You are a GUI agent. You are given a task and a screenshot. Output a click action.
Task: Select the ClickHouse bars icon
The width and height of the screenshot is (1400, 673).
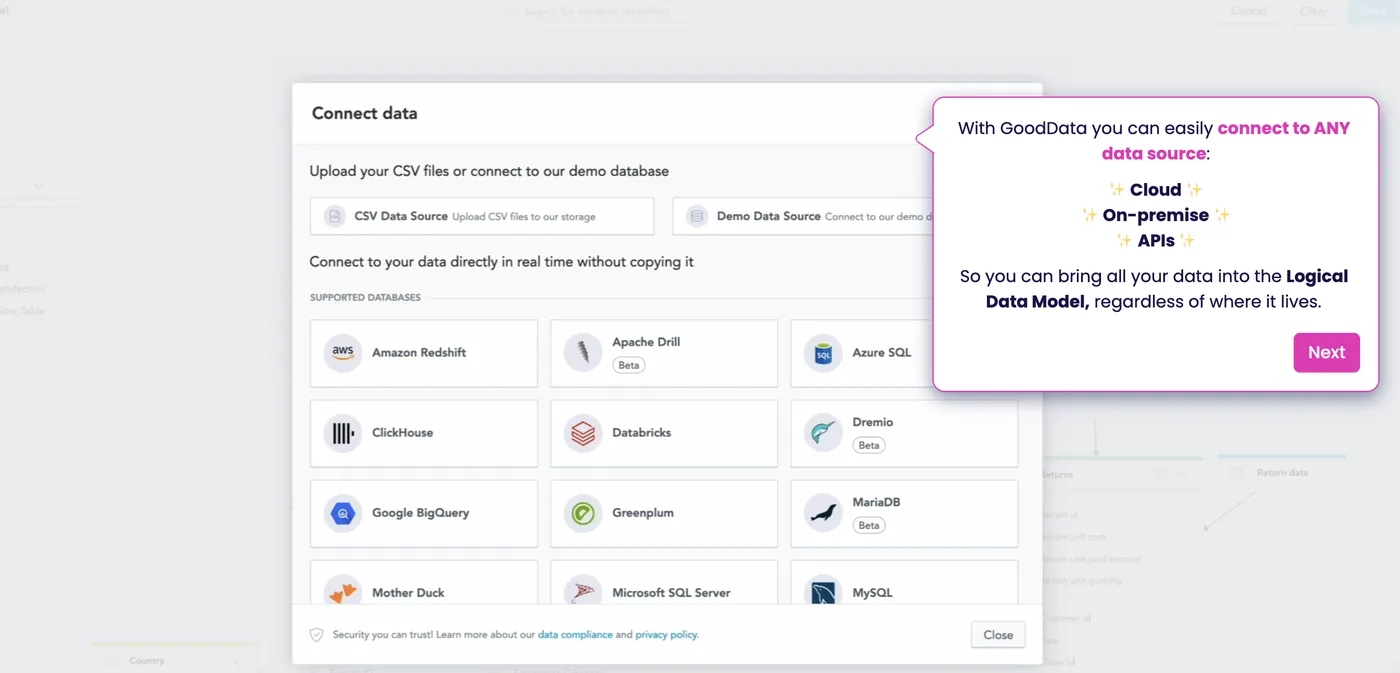(x=343, y=433)
